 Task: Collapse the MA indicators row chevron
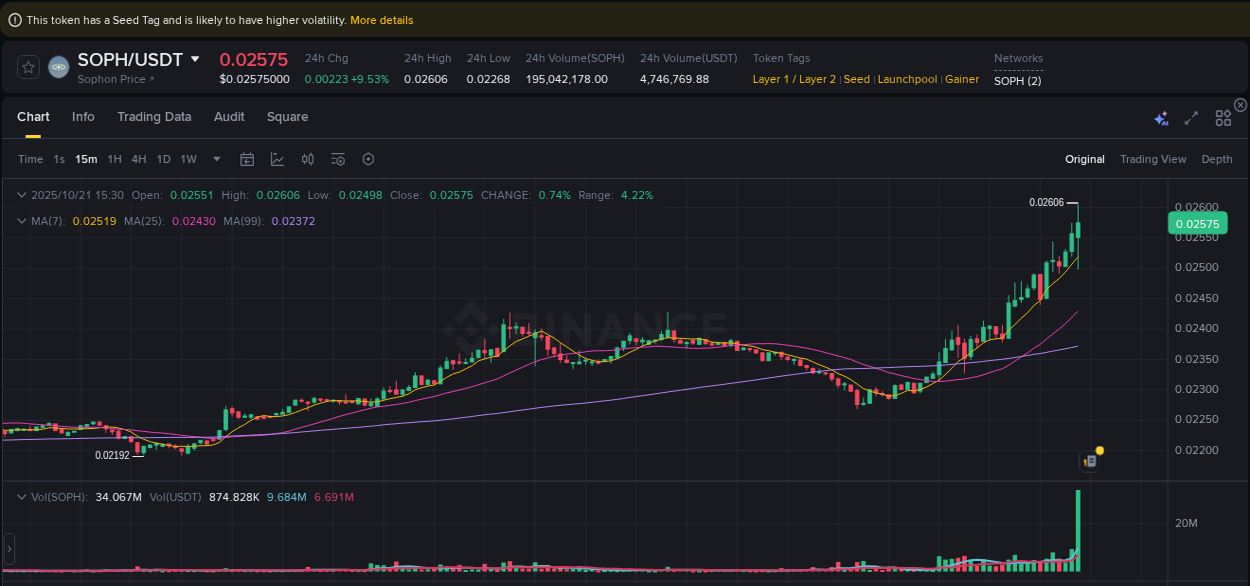[x=22, y=221]
